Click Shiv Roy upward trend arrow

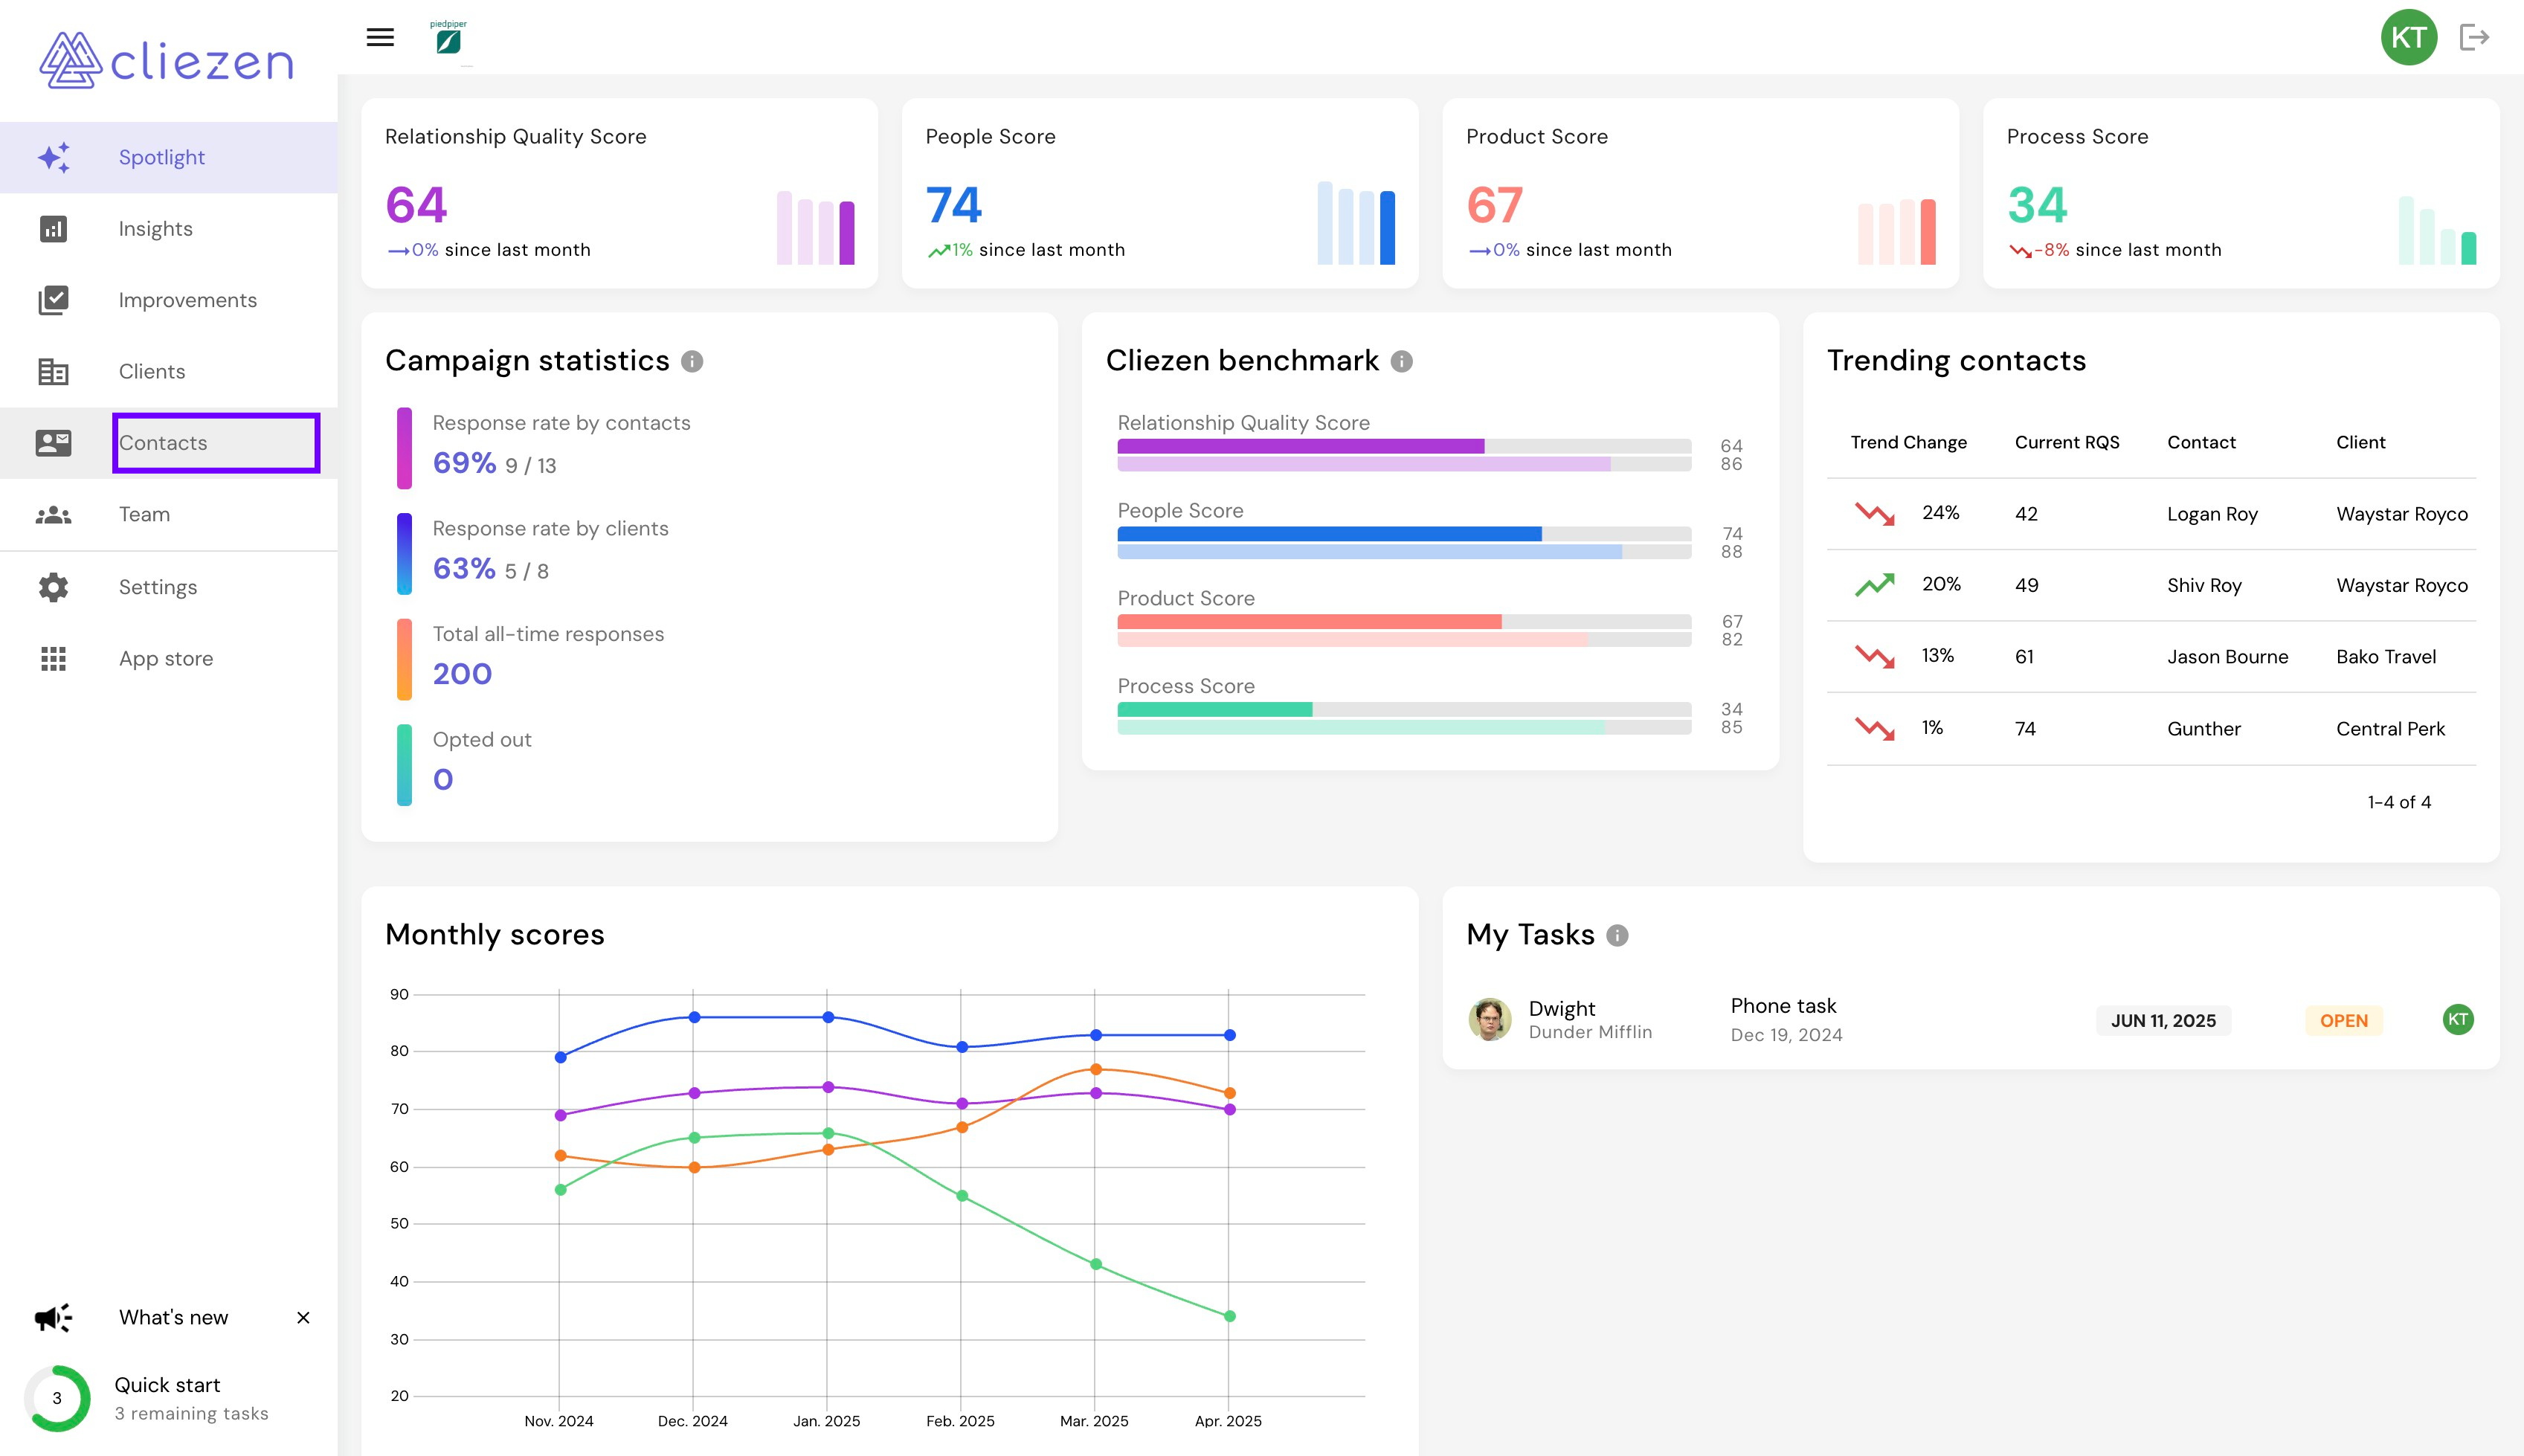(1875, 584)
